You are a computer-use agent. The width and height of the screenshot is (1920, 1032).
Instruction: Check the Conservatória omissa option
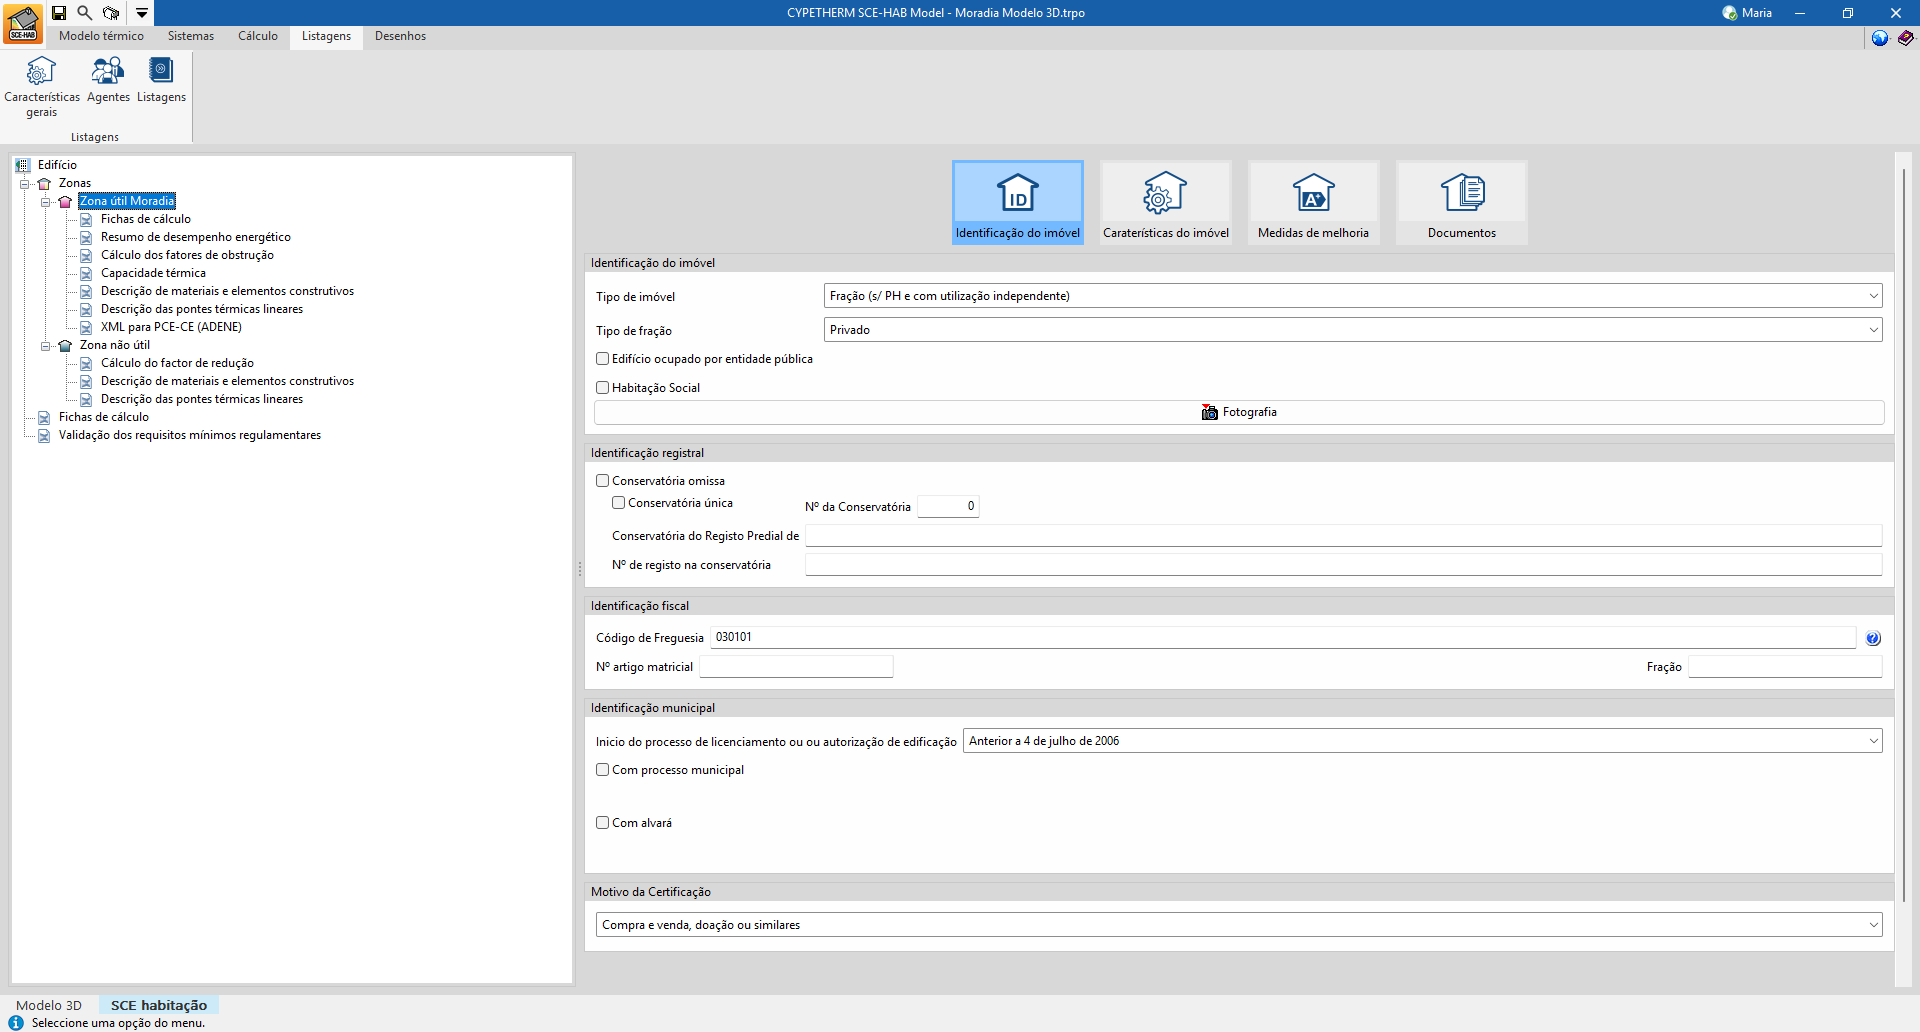(x=603, y=481)
